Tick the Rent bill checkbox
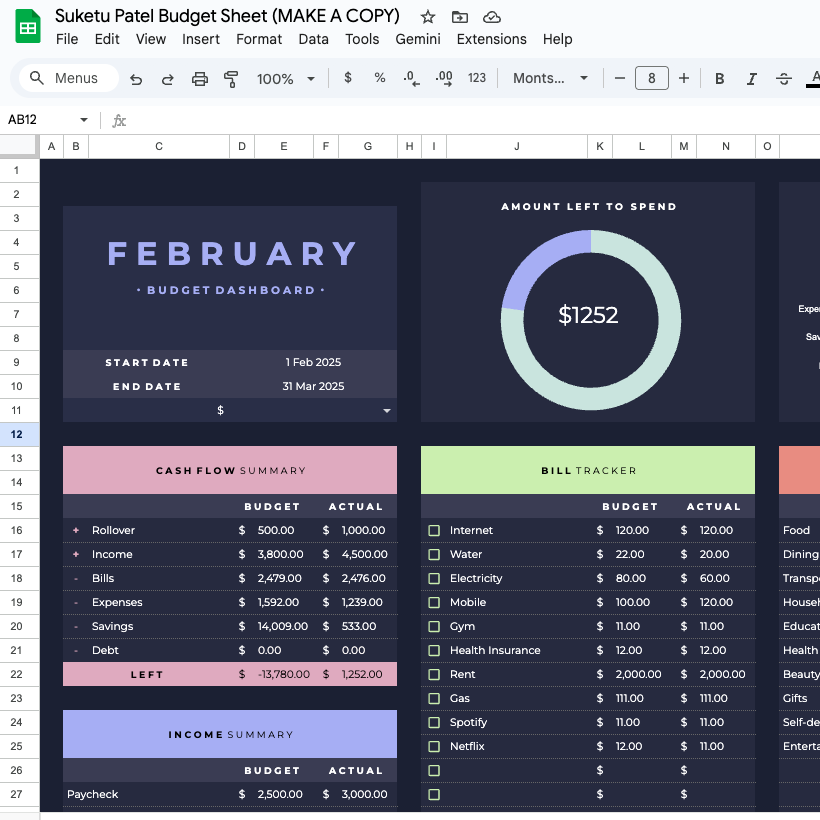The image size is (820, 820). (434, 675)
